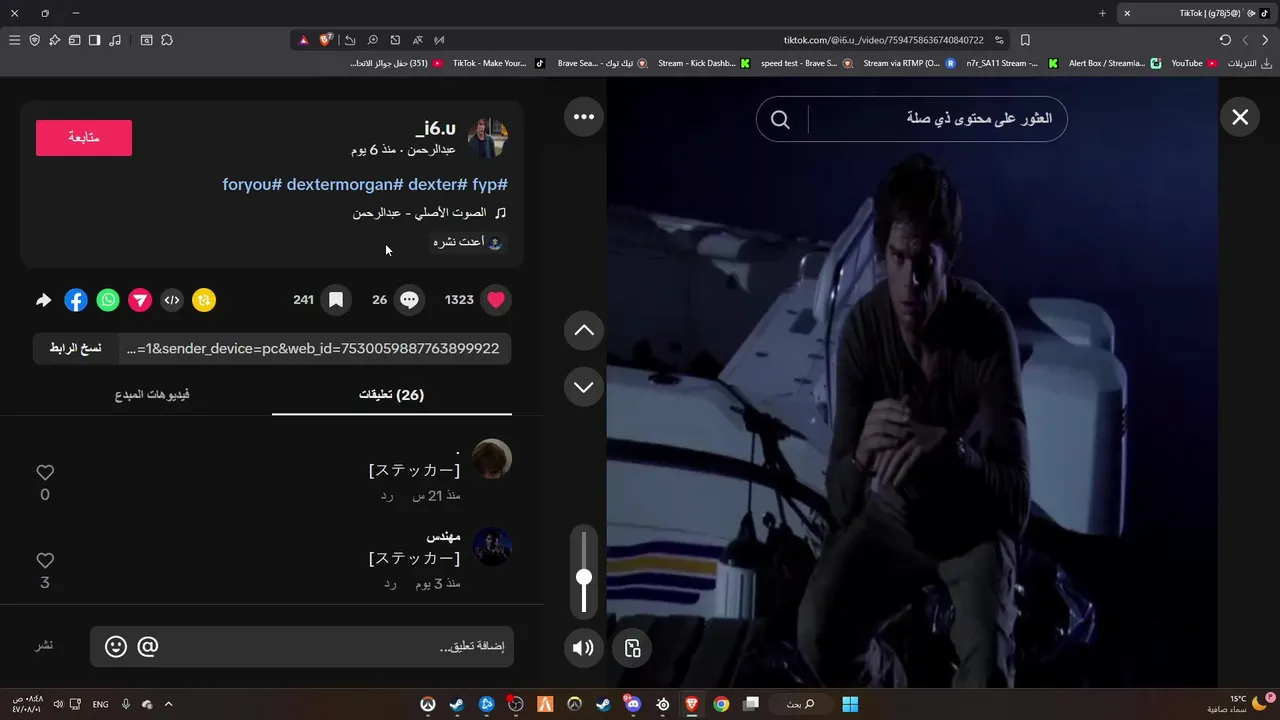Like the first comment posted 21 hours ago
The height and width of the screenshot is (720, 1280).
click(x=45, y=473)
